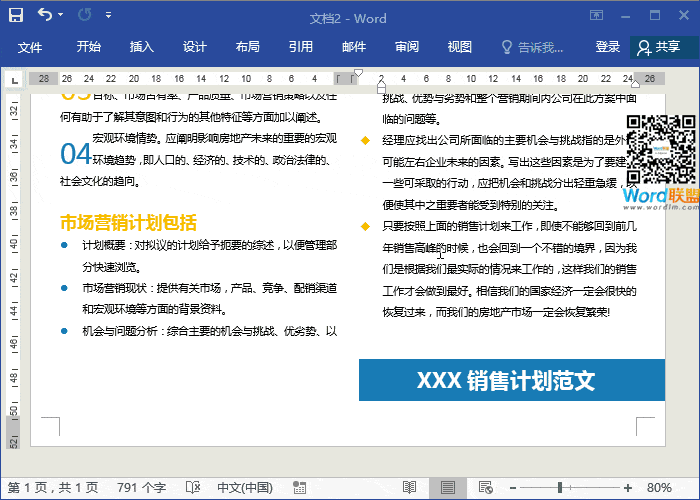Switch to Print Layout view
Image resolution: width=700 pixels, height=500 pixels.
point(448,487)
